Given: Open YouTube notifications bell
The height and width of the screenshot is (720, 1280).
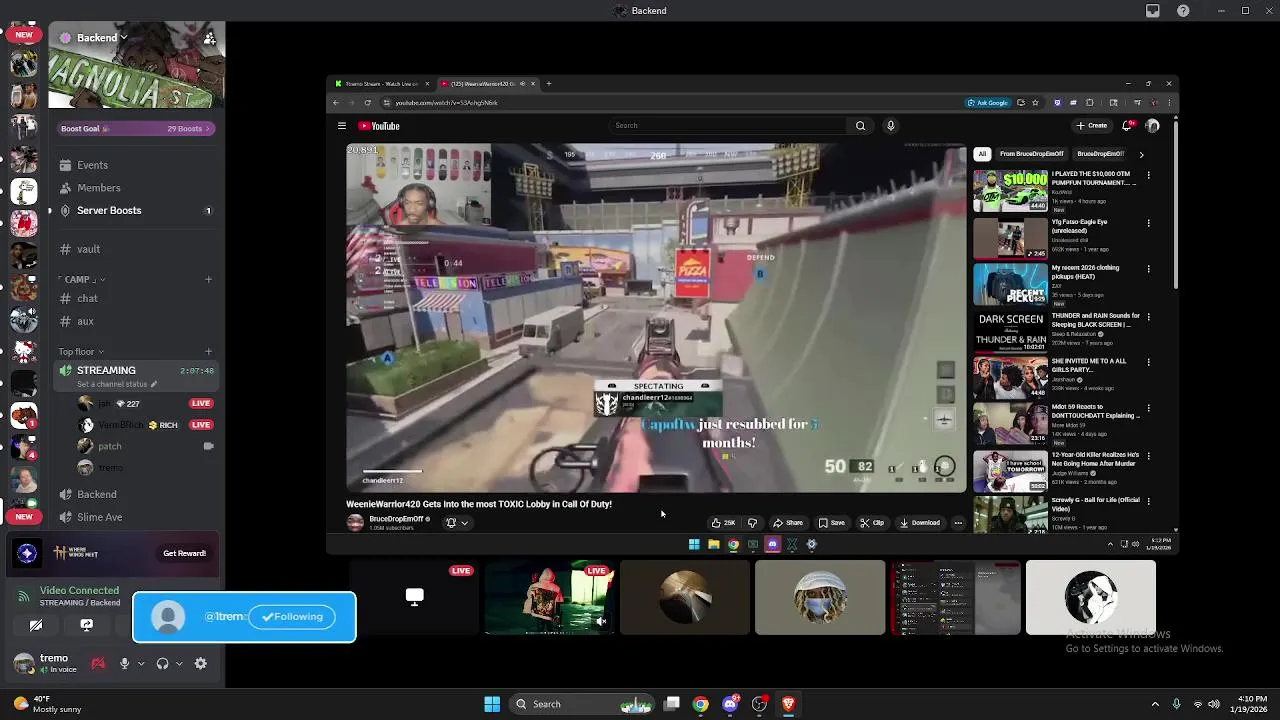Looking at the screenshot, I should tap(1127, 125).
